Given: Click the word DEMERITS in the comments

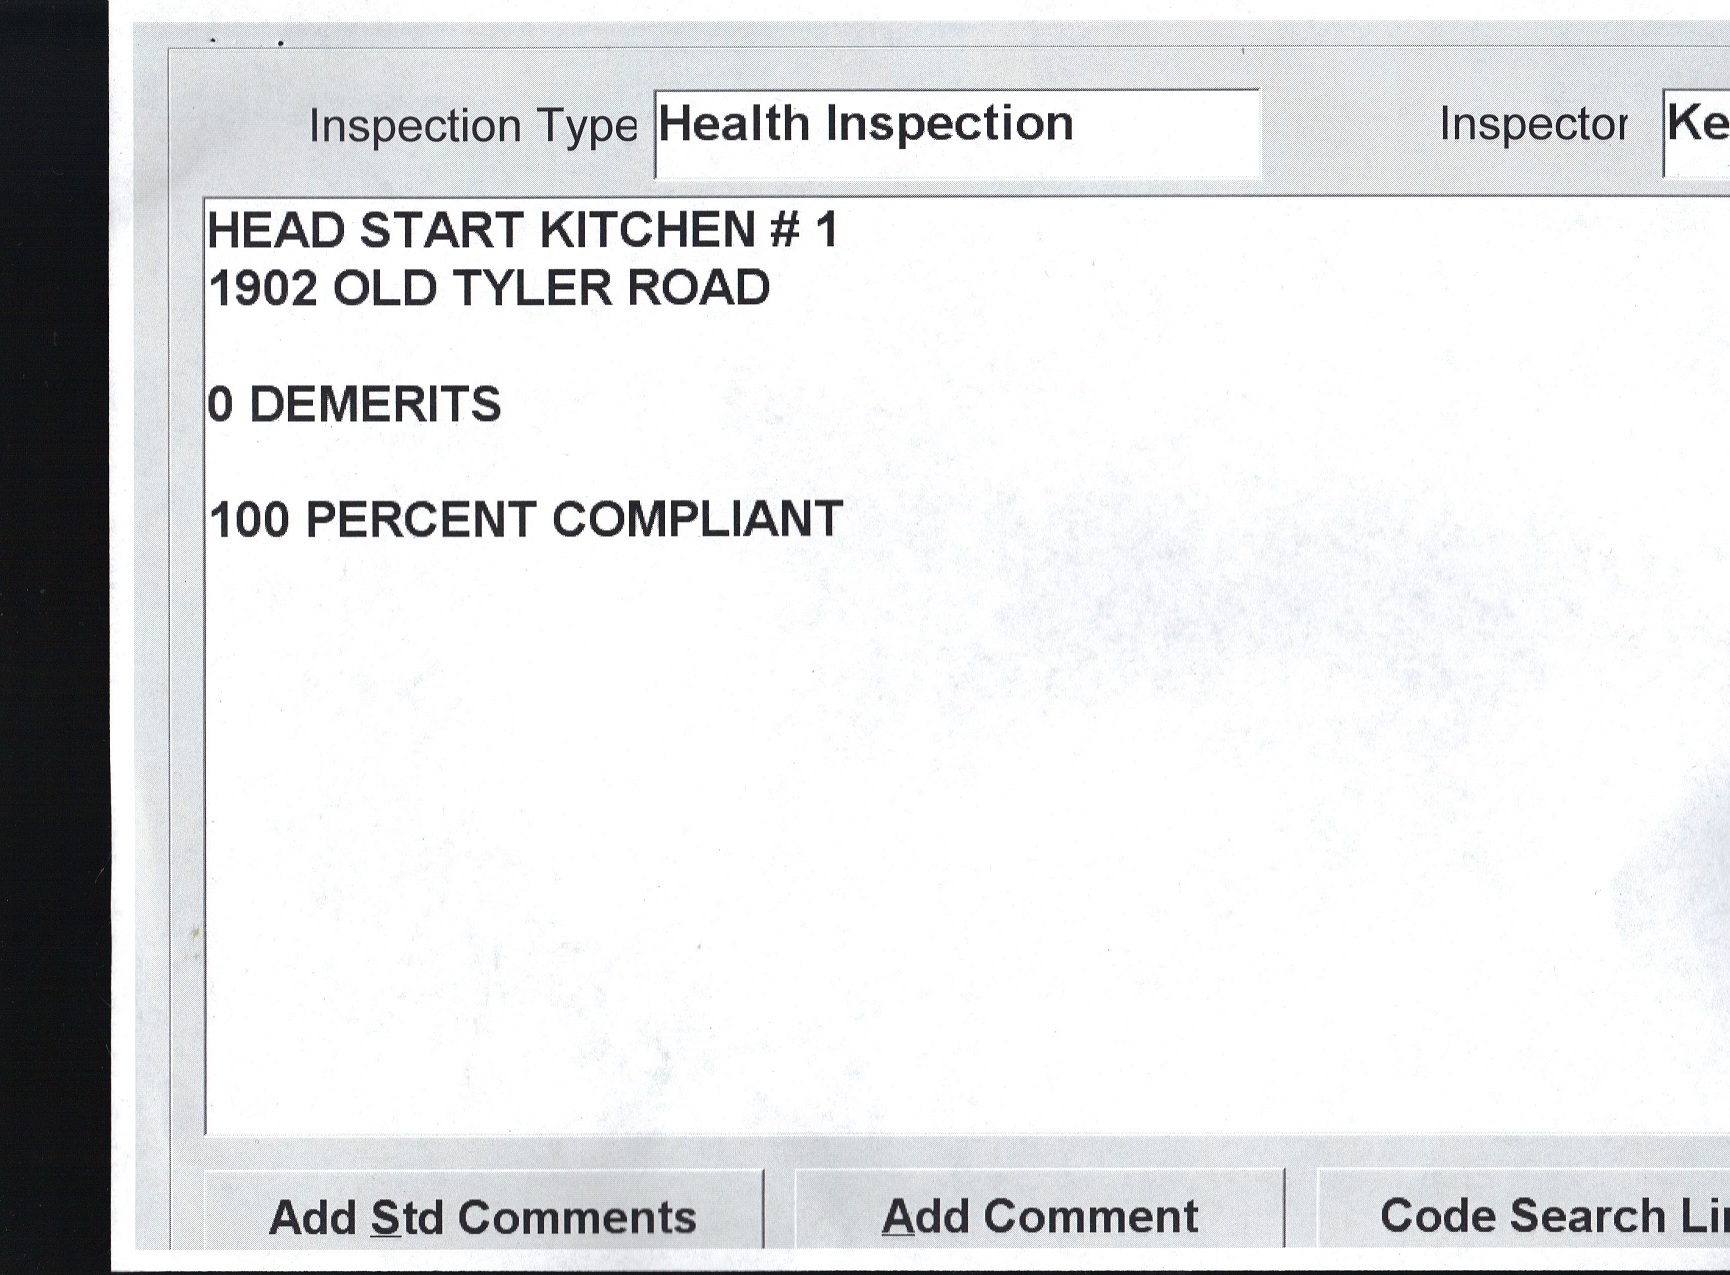Looking at the screenshot, I should click(x=375, y=405).
